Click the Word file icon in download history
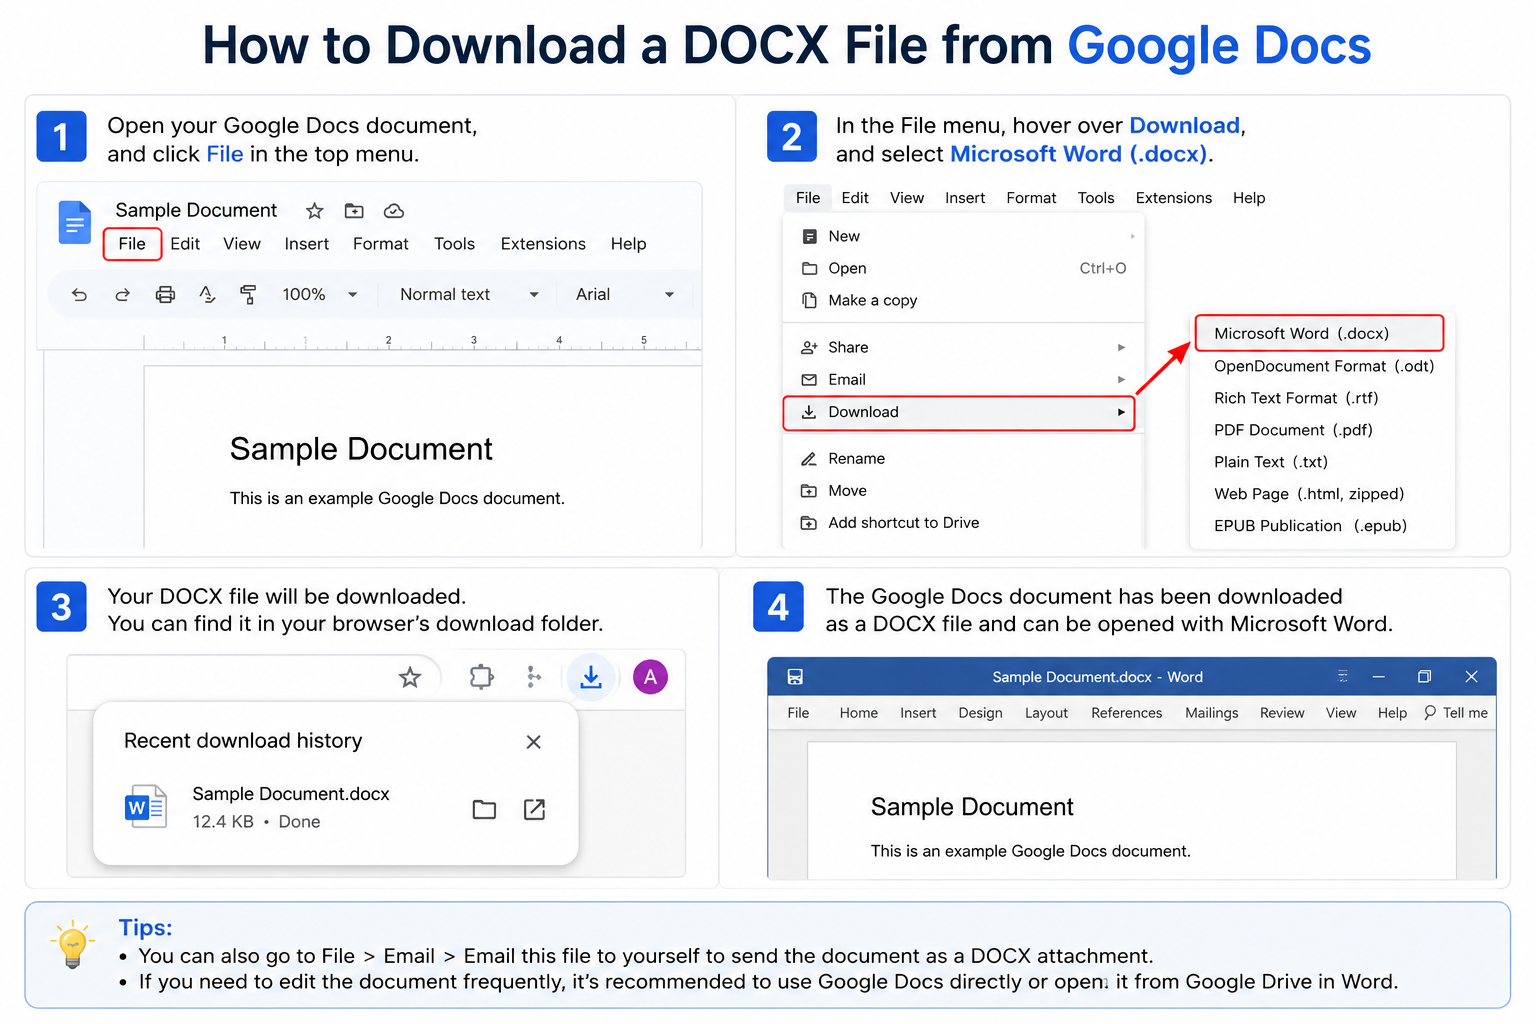The width and height of the screenshot is (1536, 1024). pos(146,807)
